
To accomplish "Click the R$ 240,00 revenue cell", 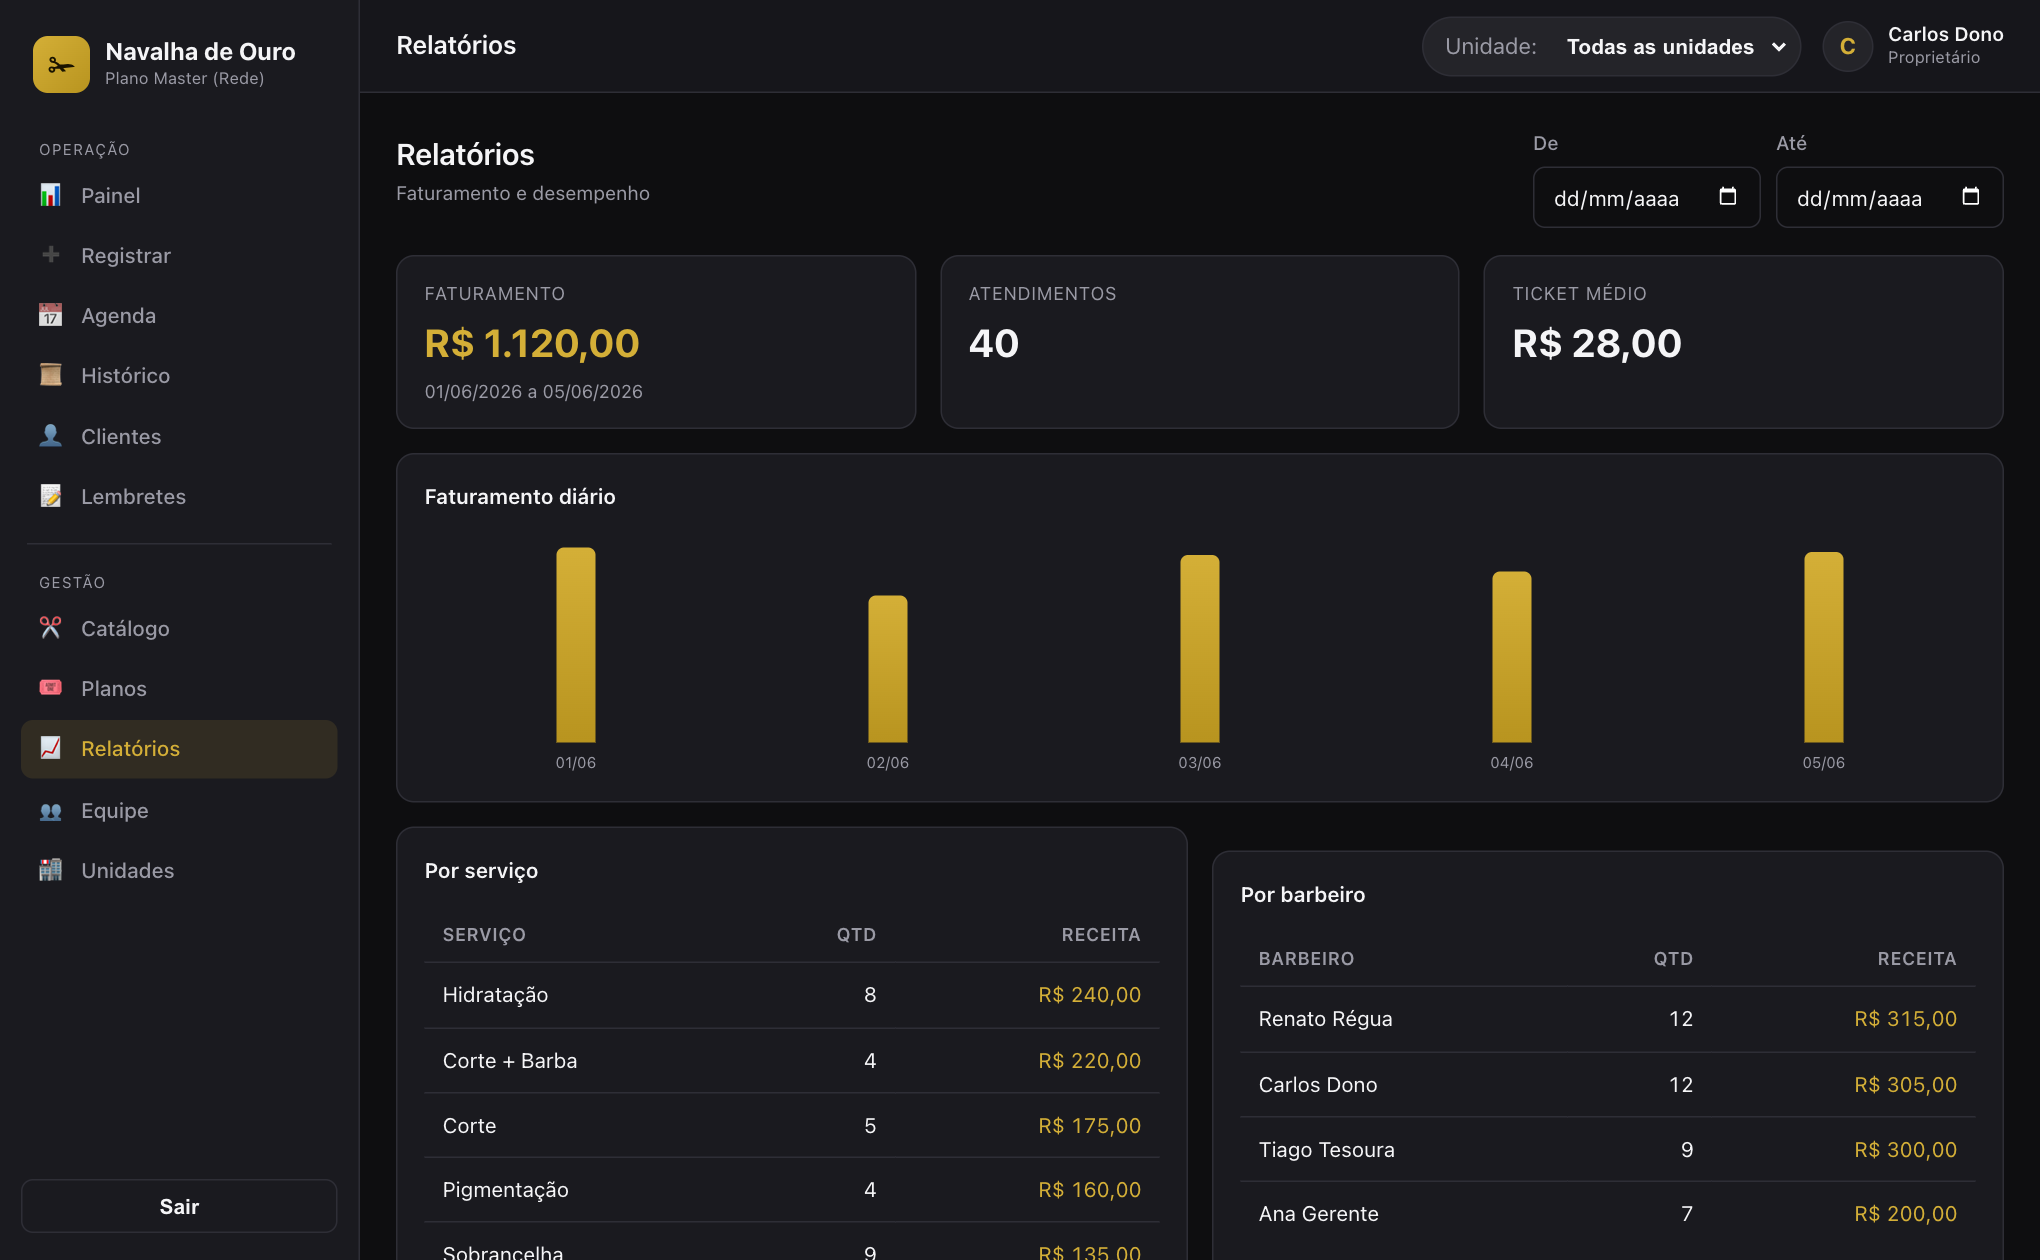I will 1089,995.
